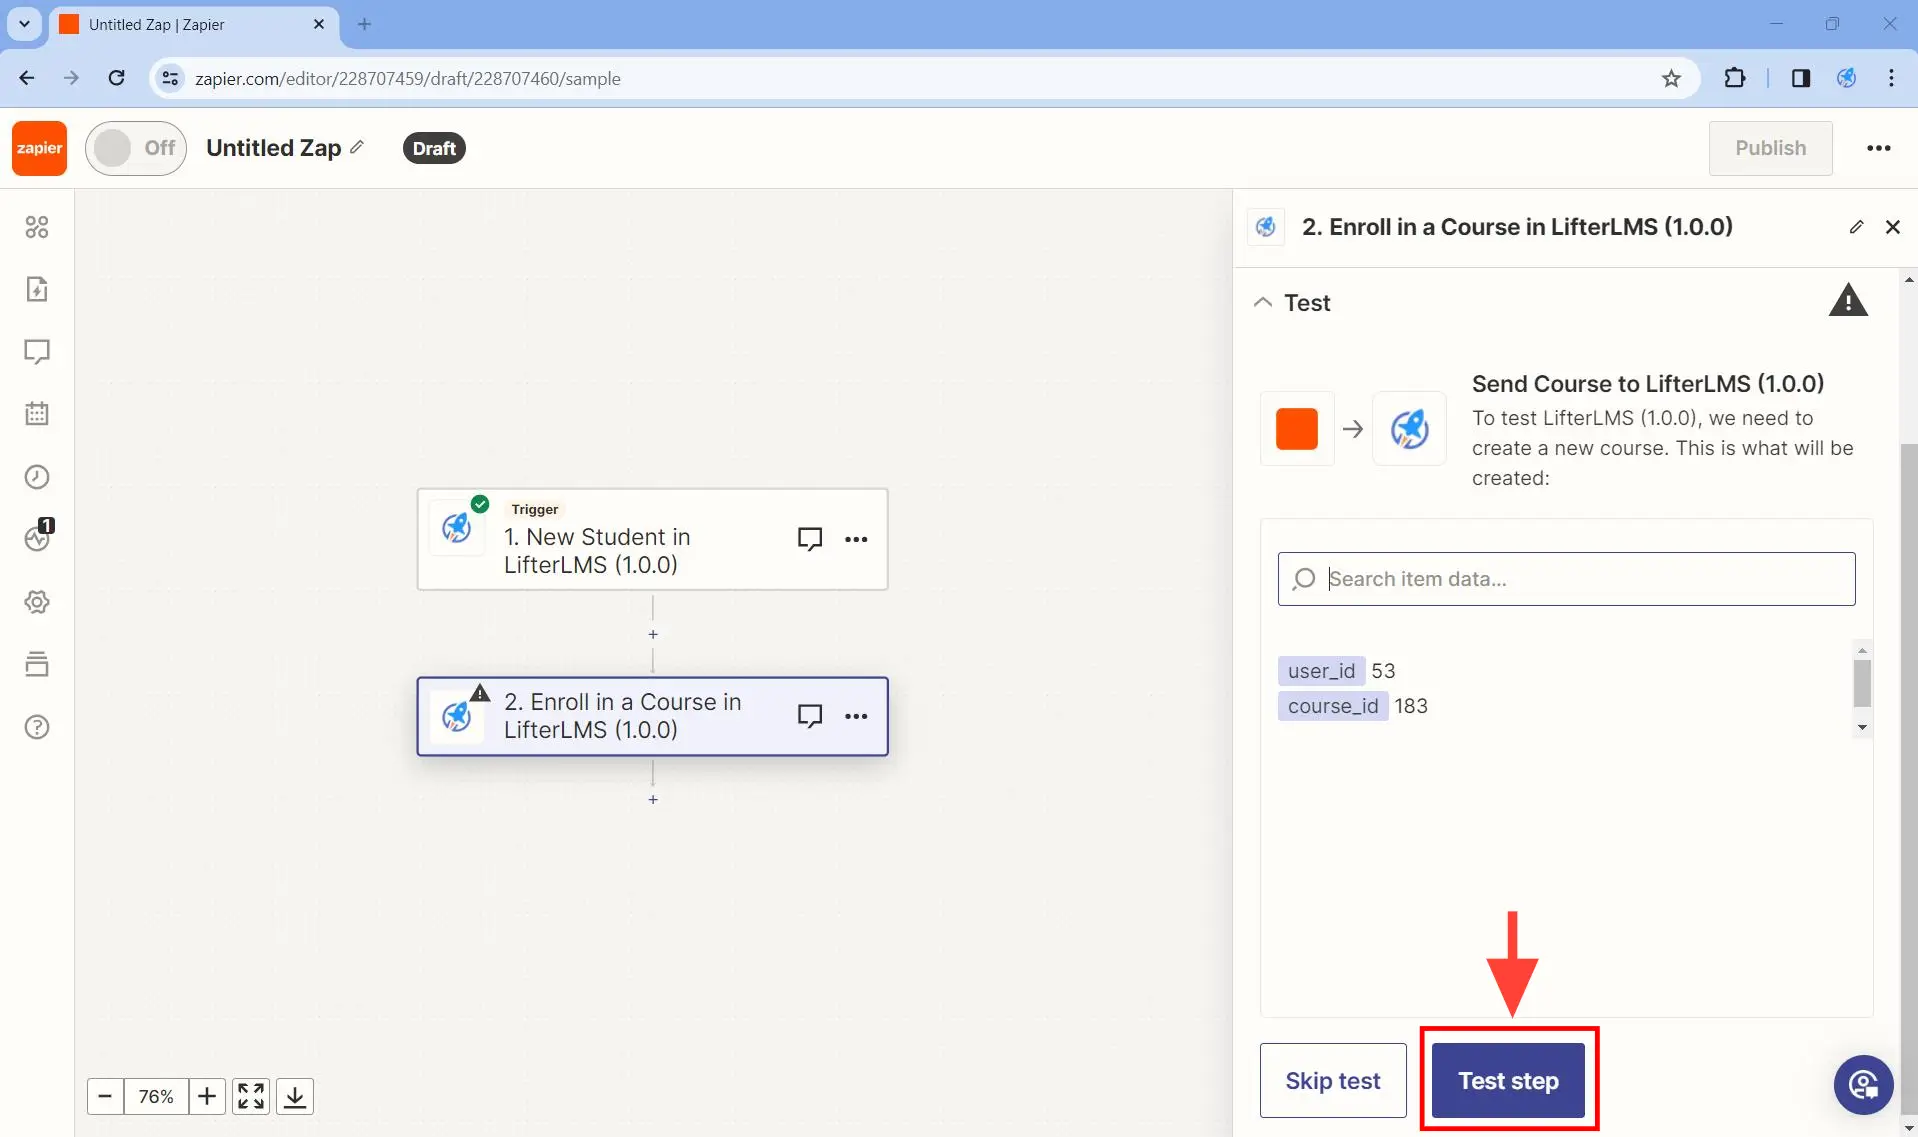1918x1137 pixels.
Task: Add comment on the Enroll in a Course step
Action: pos(810,716)
